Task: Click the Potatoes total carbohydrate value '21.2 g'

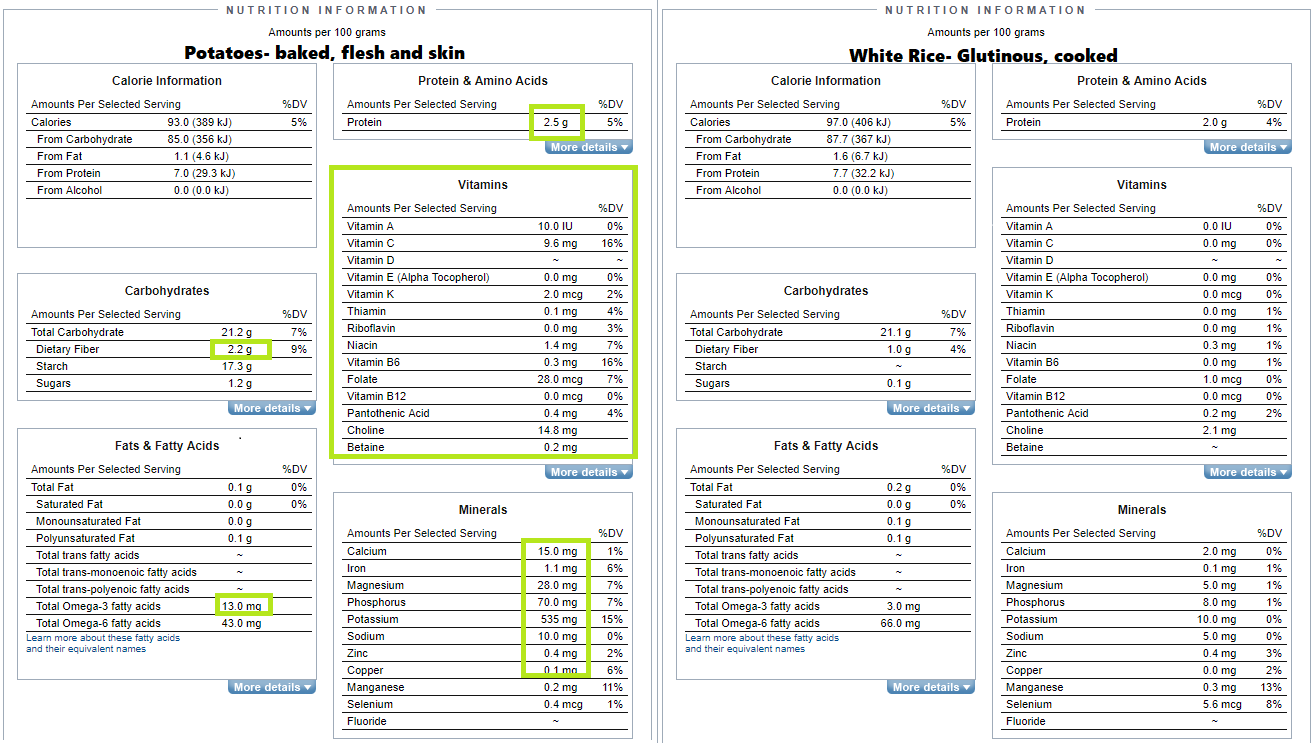Action: coord(237,332)
